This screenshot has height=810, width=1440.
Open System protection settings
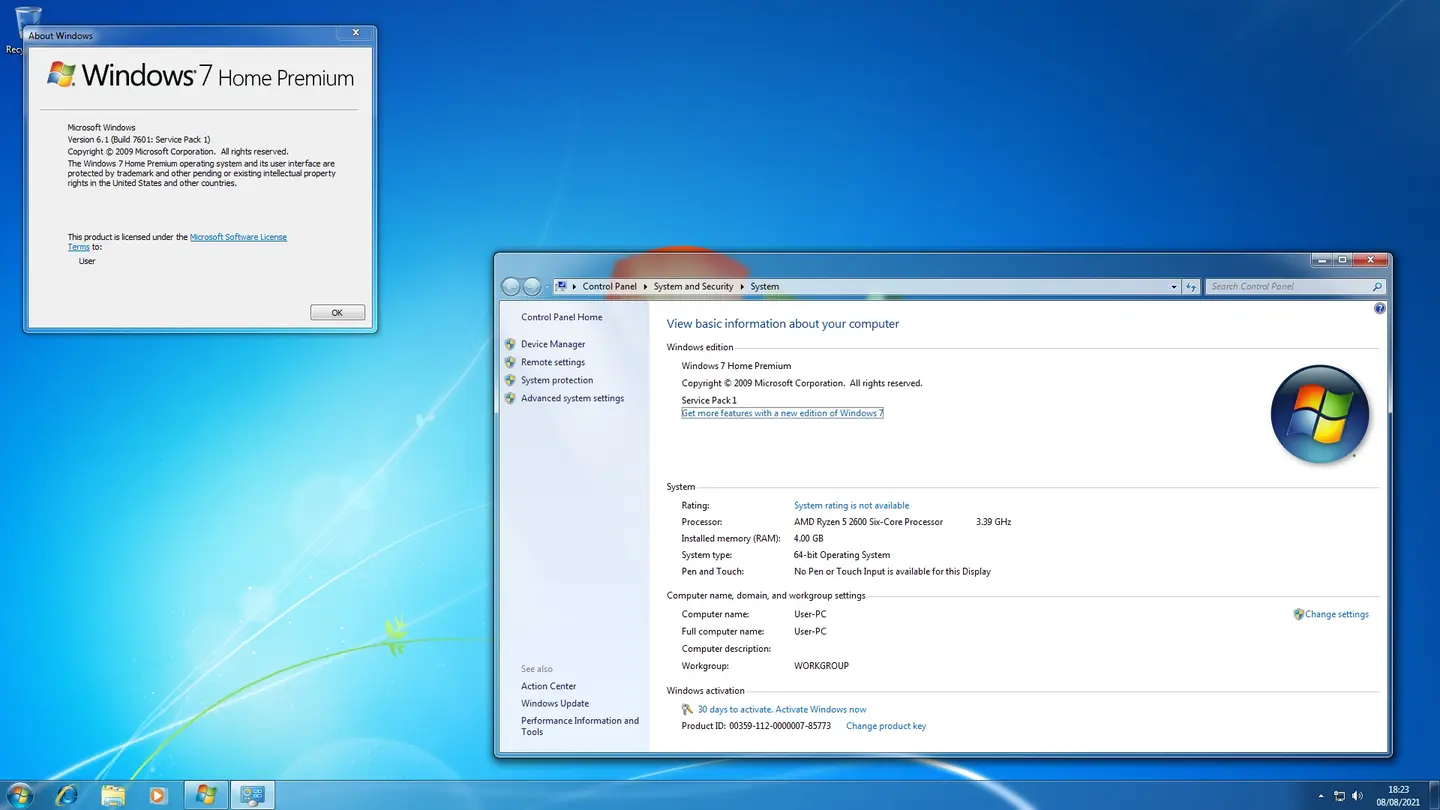click(557, 380)
